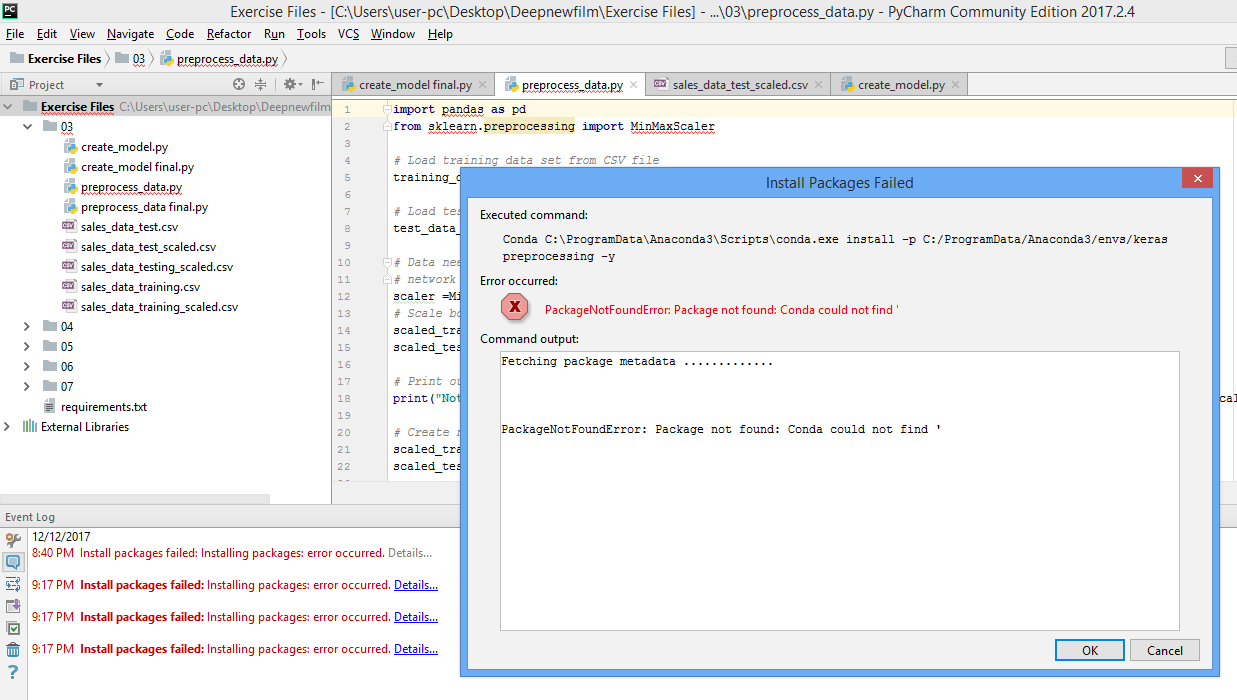The image size is (1237, 700).
Task: Open the Project view dropdown arrow
Action: [99, 85]
